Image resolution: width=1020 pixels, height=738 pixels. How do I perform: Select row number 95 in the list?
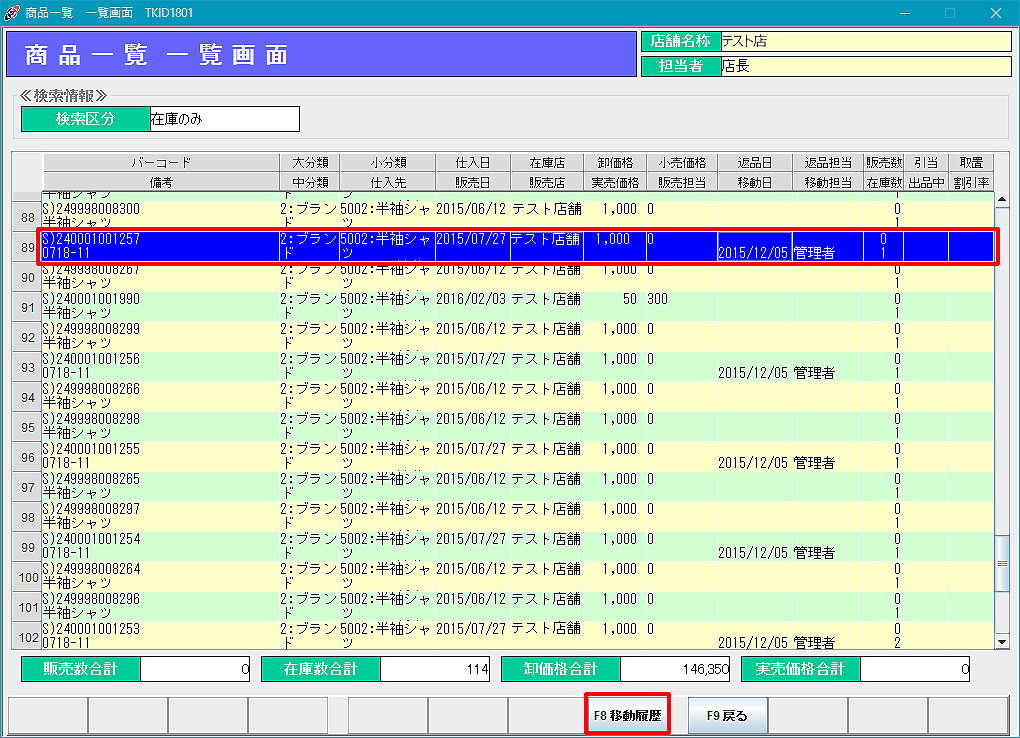point(27,427)
